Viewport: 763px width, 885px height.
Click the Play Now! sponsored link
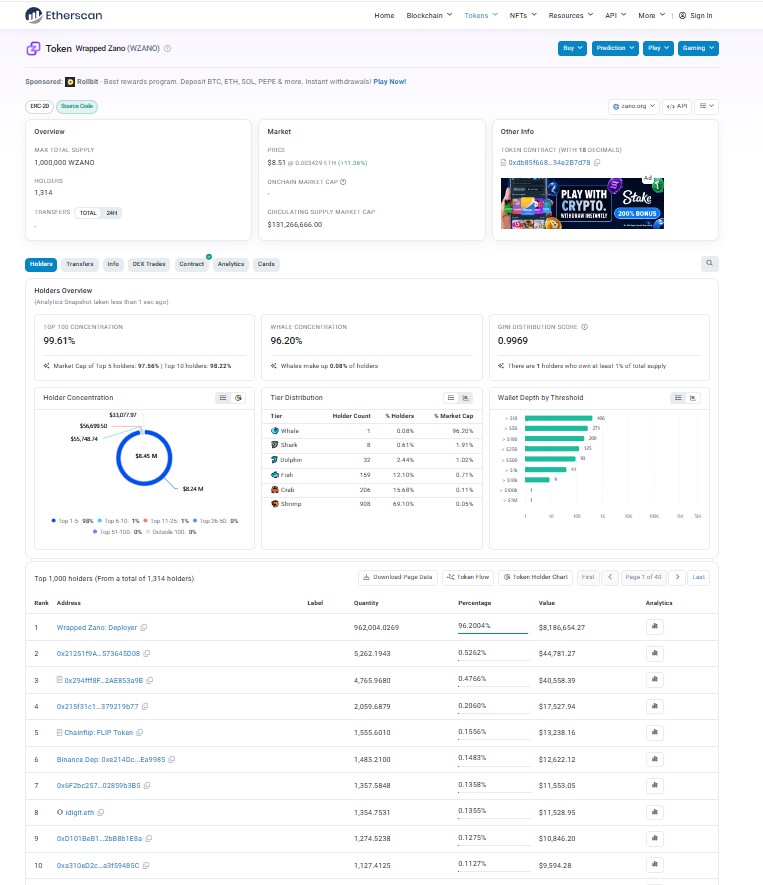(x=389, y=82)
